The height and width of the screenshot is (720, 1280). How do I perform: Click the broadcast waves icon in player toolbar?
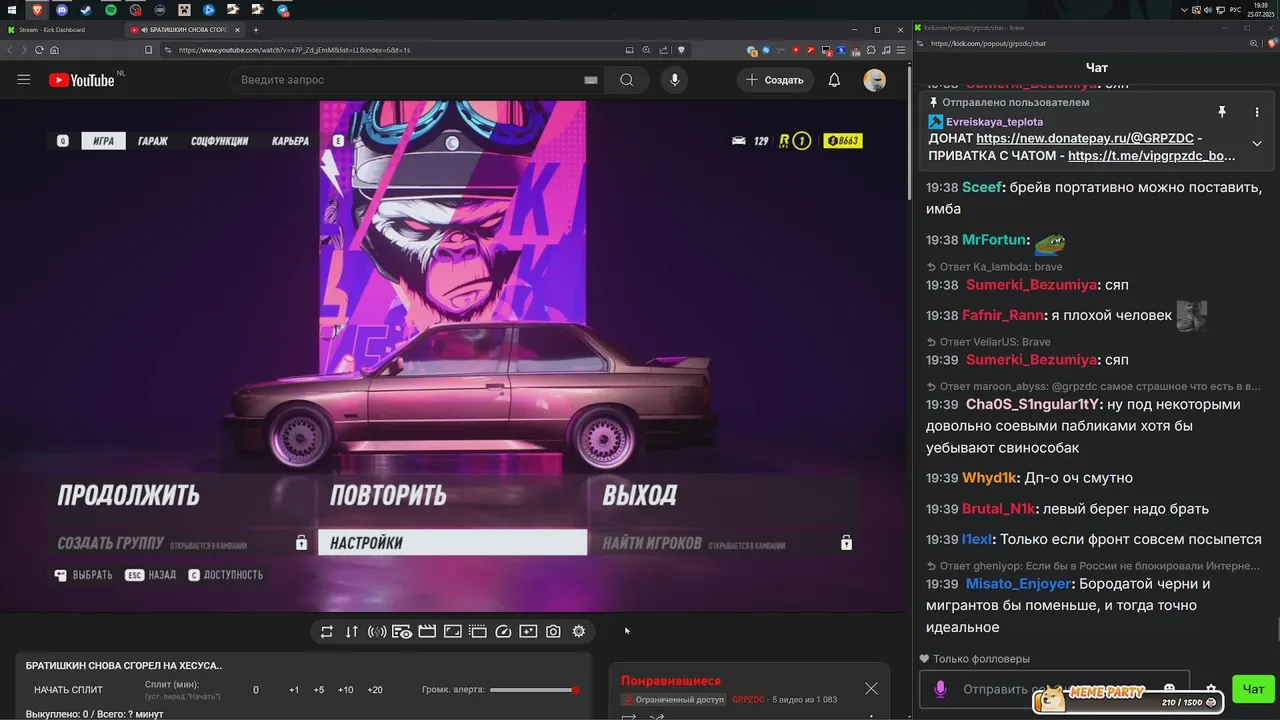(377, 632)
